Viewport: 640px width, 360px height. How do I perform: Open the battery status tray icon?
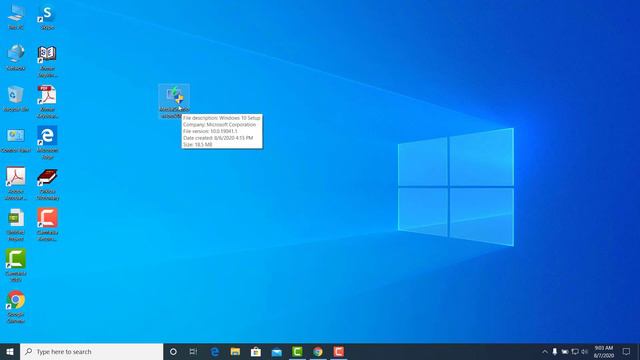(x=565, y=351)
